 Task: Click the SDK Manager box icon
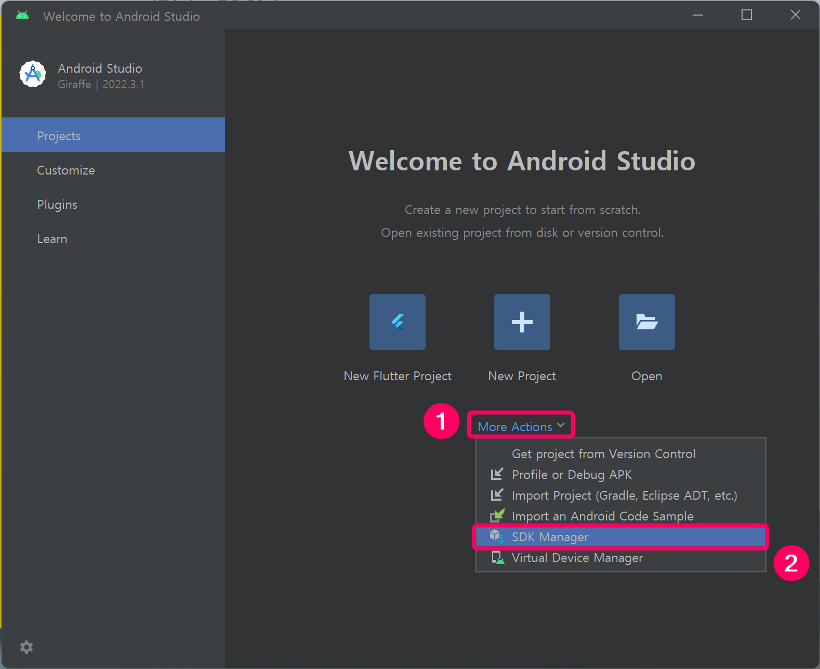(497, 536)
